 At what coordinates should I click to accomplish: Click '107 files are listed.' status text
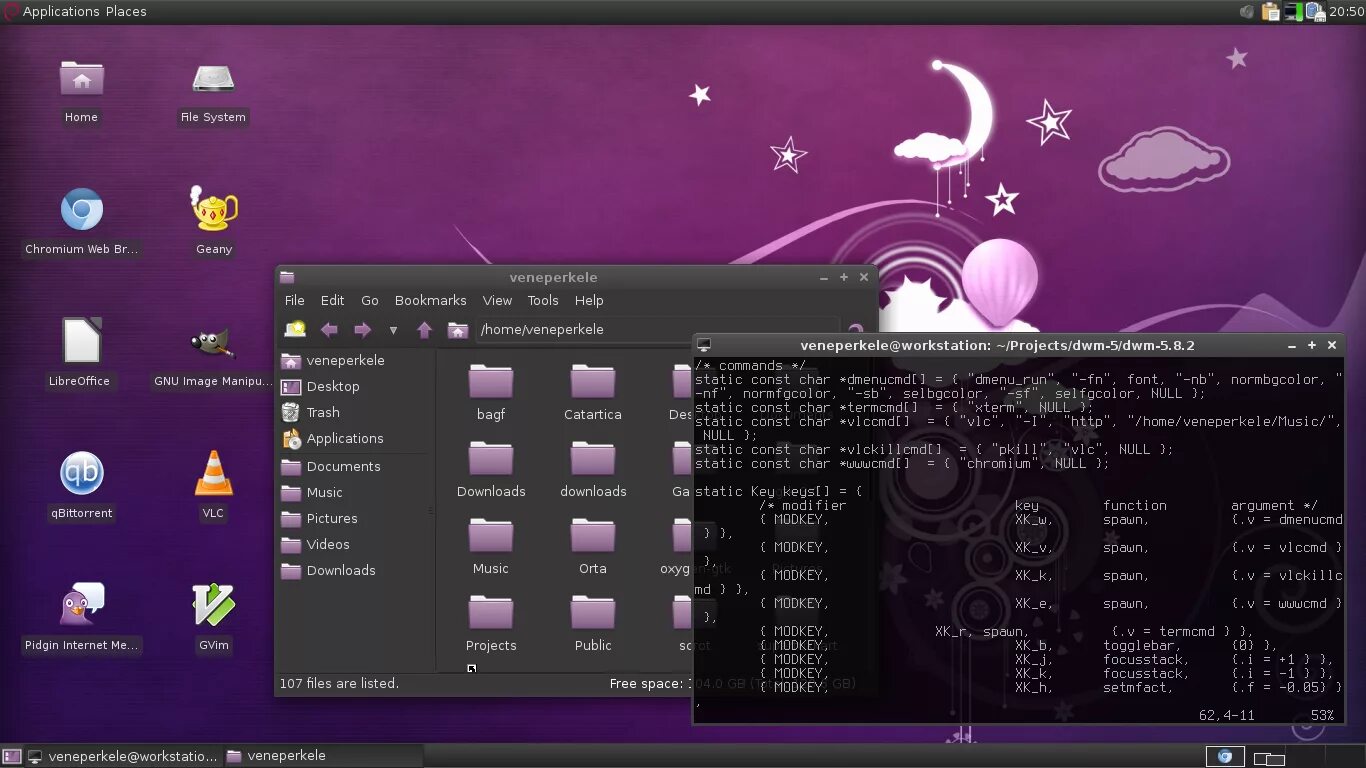tap(339, 683)
